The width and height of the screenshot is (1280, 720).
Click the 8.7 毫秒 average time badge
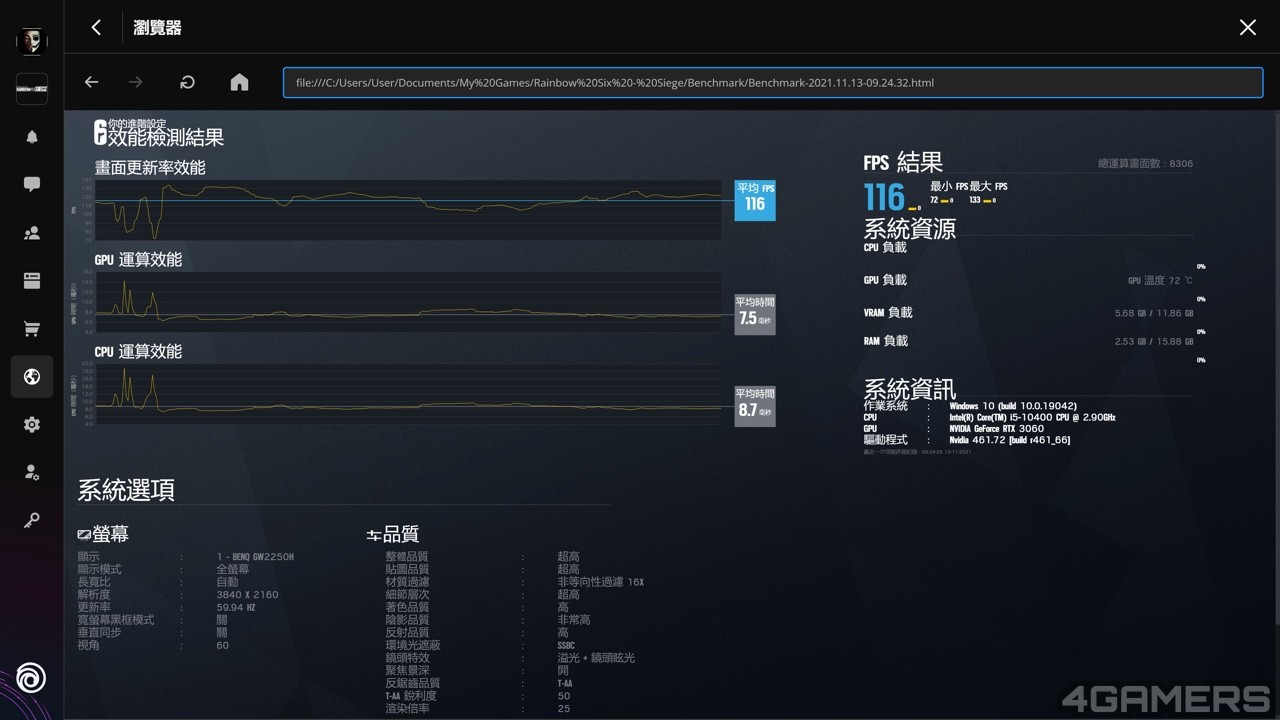(x=755, y=406)
